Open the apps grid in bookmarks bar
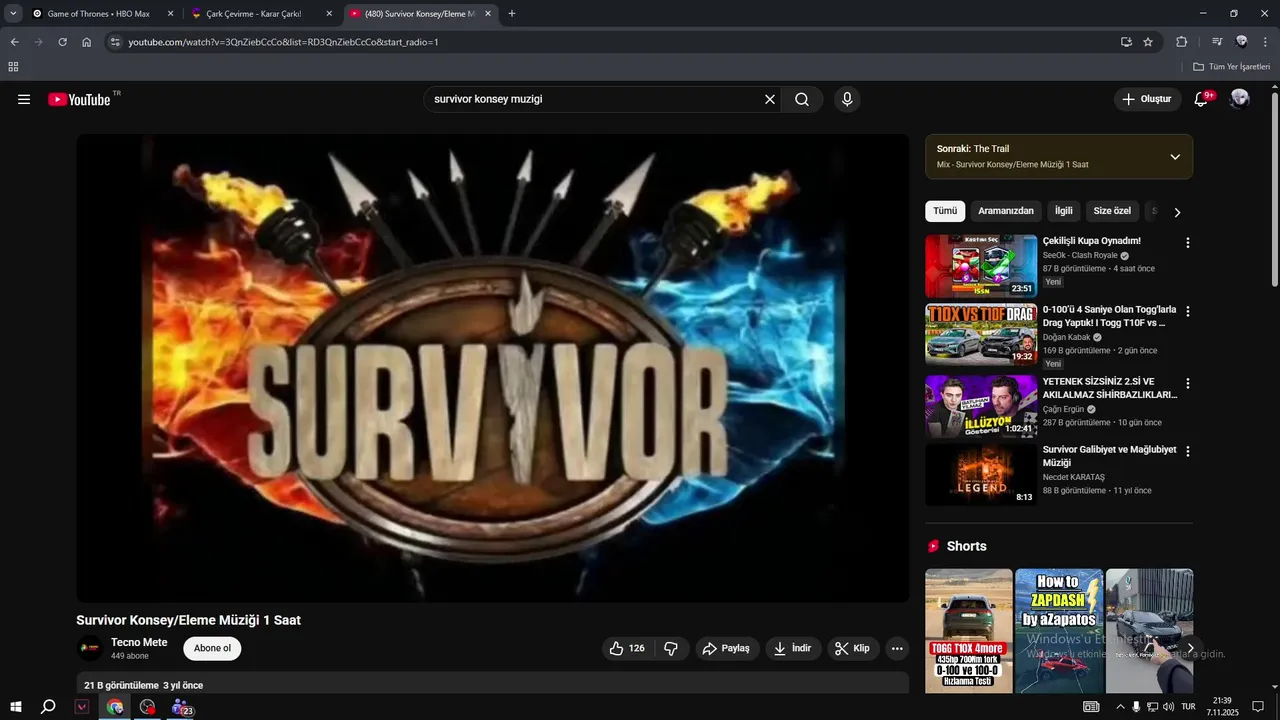The image size is (1280, 720). [13, 67]
